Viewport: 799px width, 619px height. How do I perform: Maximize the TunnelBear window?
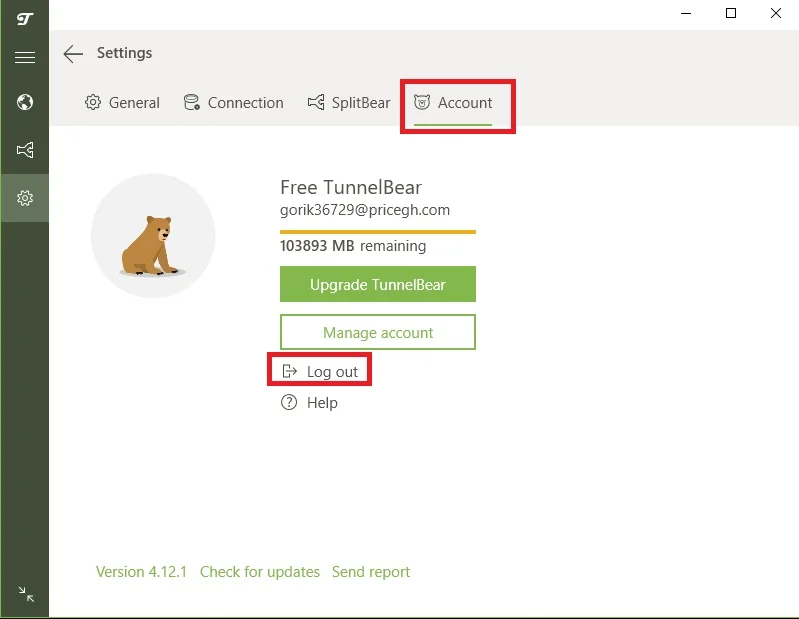[731, 14]
